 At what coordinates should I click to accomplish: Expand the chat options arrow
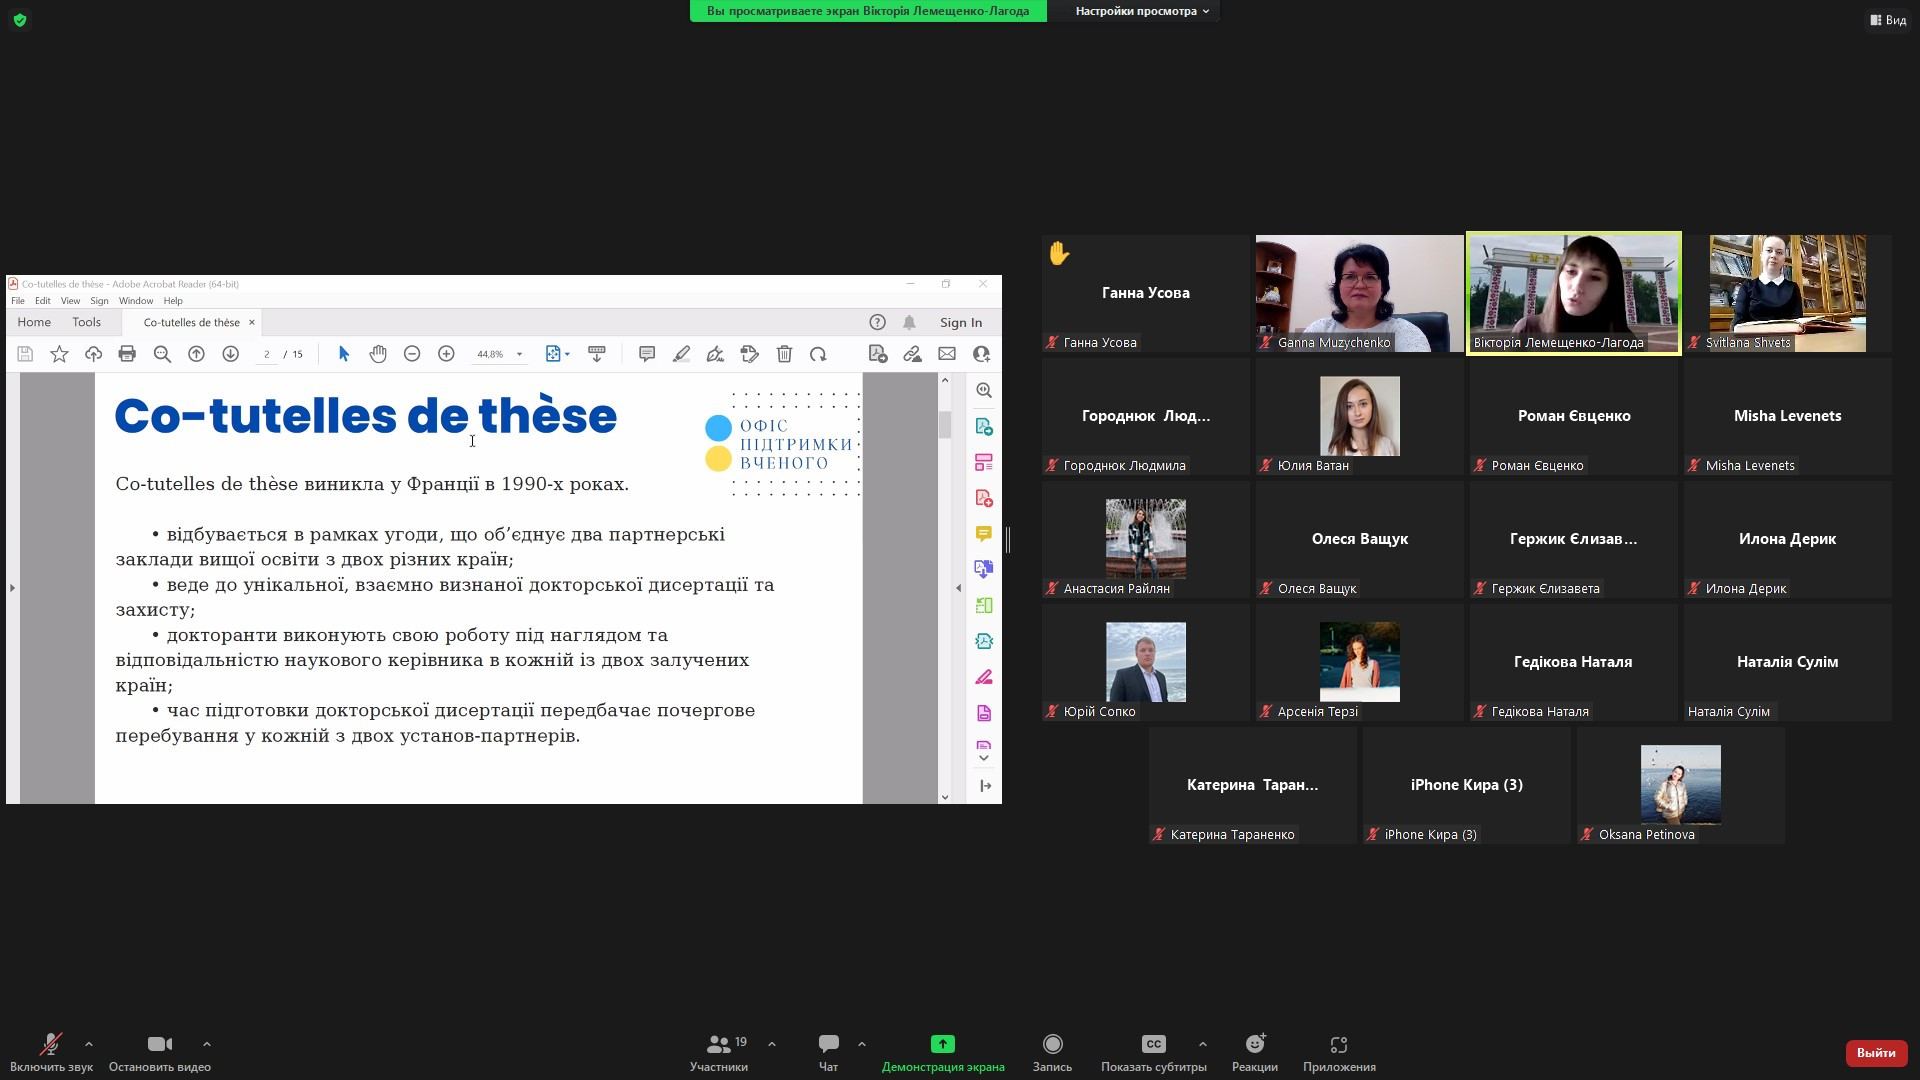click(862, 1044)
